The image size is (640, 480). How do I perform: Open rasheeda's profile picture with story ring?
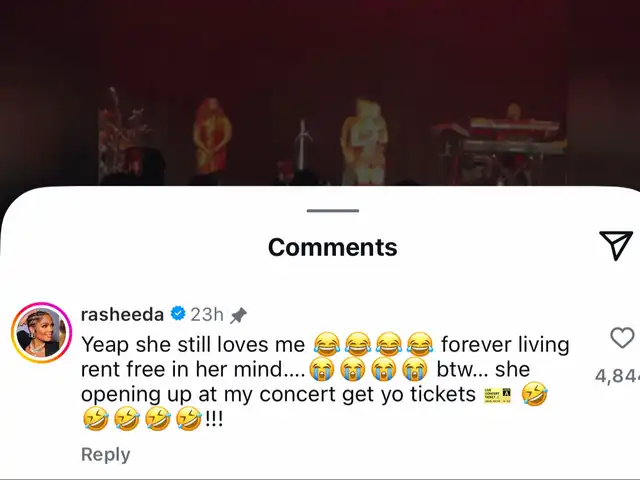pyautogui.click(x=41, y=332)
